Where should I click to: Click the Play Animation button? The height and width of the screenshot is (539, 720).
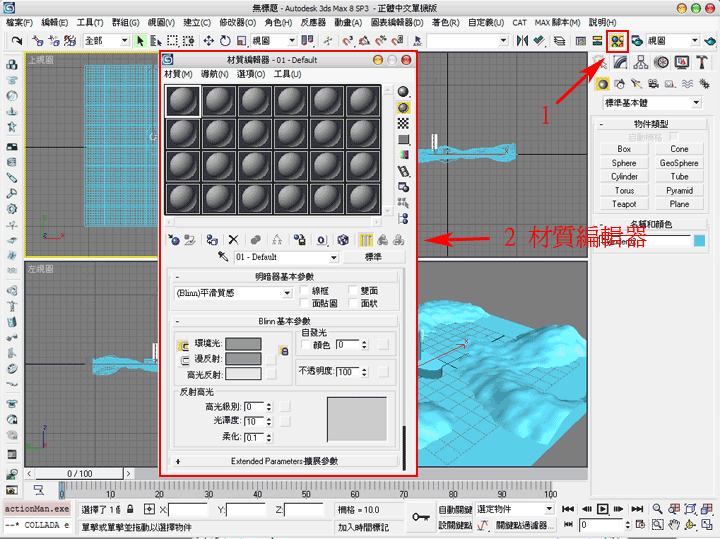(602, 509)
